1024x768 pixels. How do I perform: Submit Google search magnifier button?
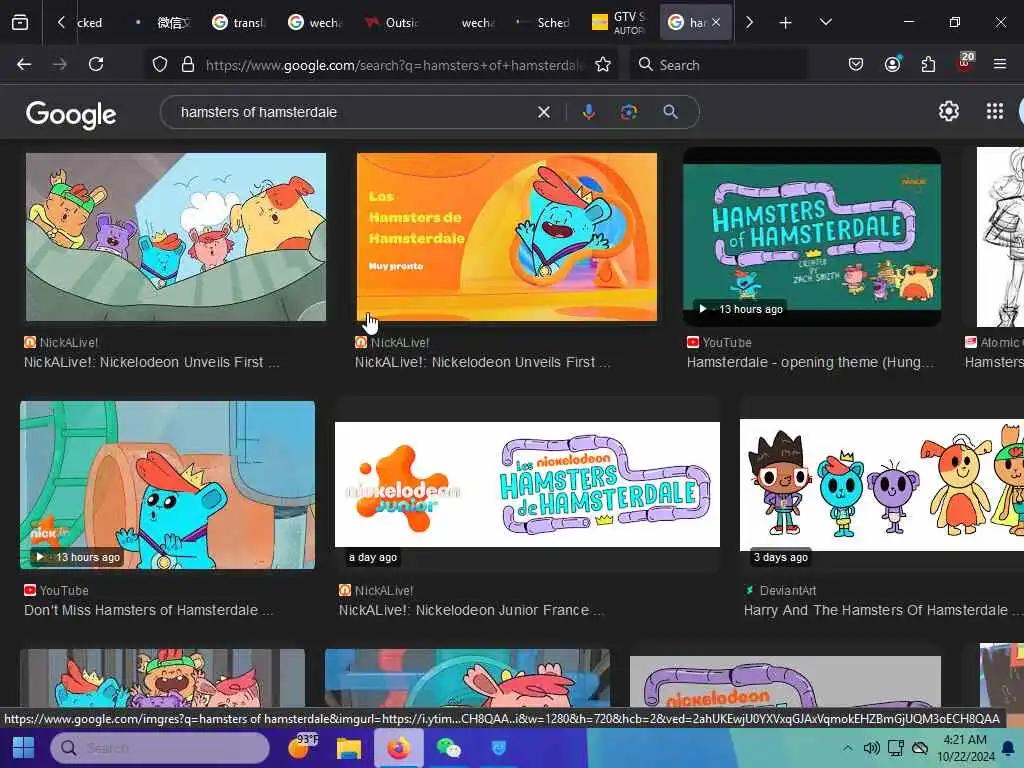click(671, 112)
